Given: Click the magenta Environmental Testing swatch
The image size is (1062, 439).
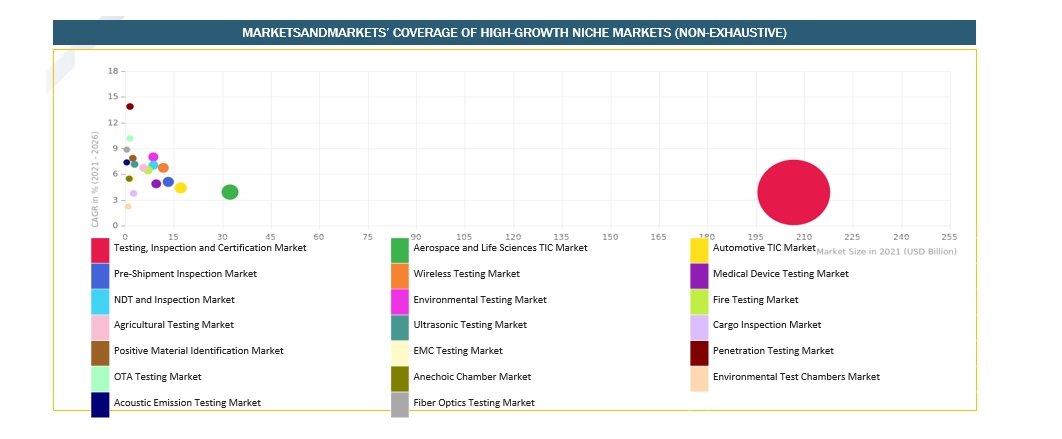Looking at the screenshot, I should (x=399, y=302).
